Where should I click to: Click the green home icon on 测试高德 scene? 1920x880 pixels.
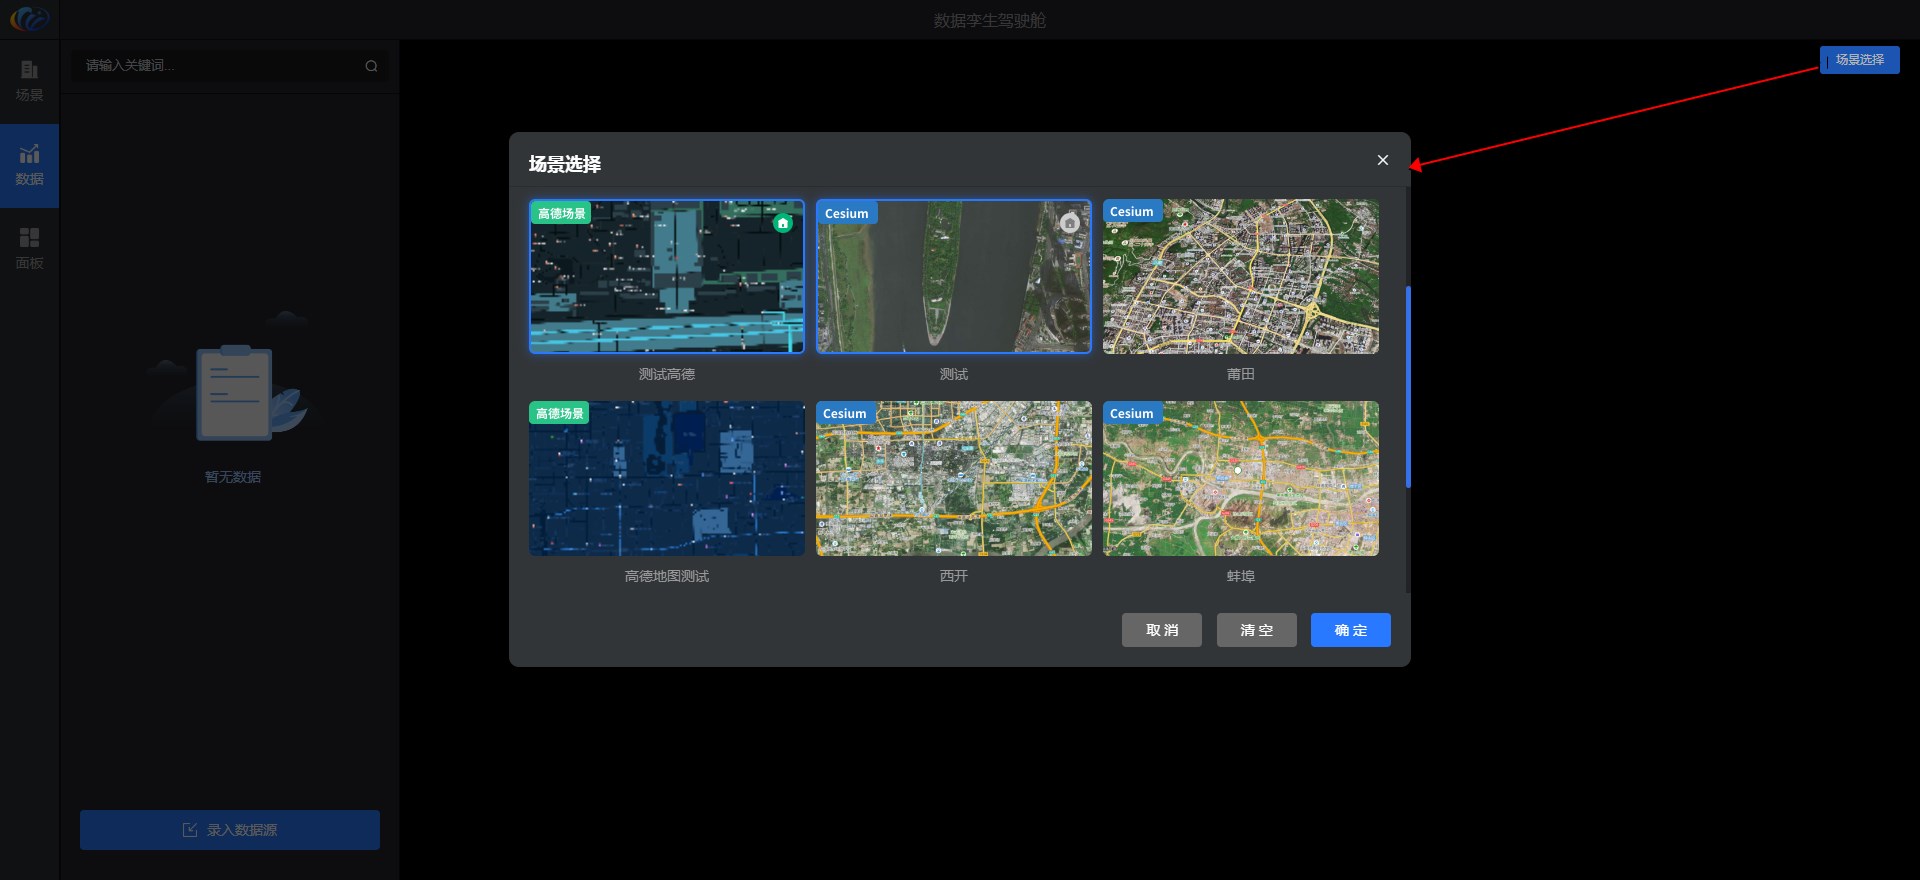783,223
